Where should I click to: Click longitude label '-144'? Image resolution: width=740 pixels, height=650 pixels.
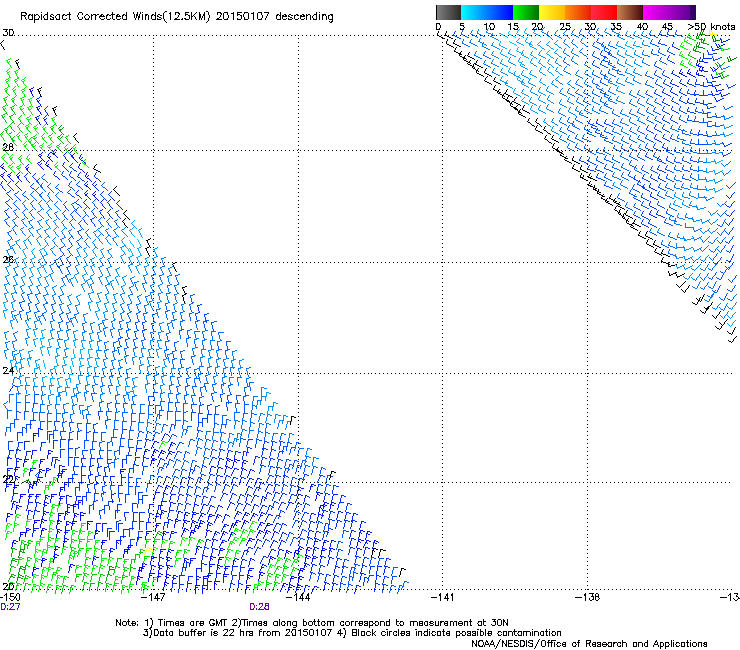point(298,597)
